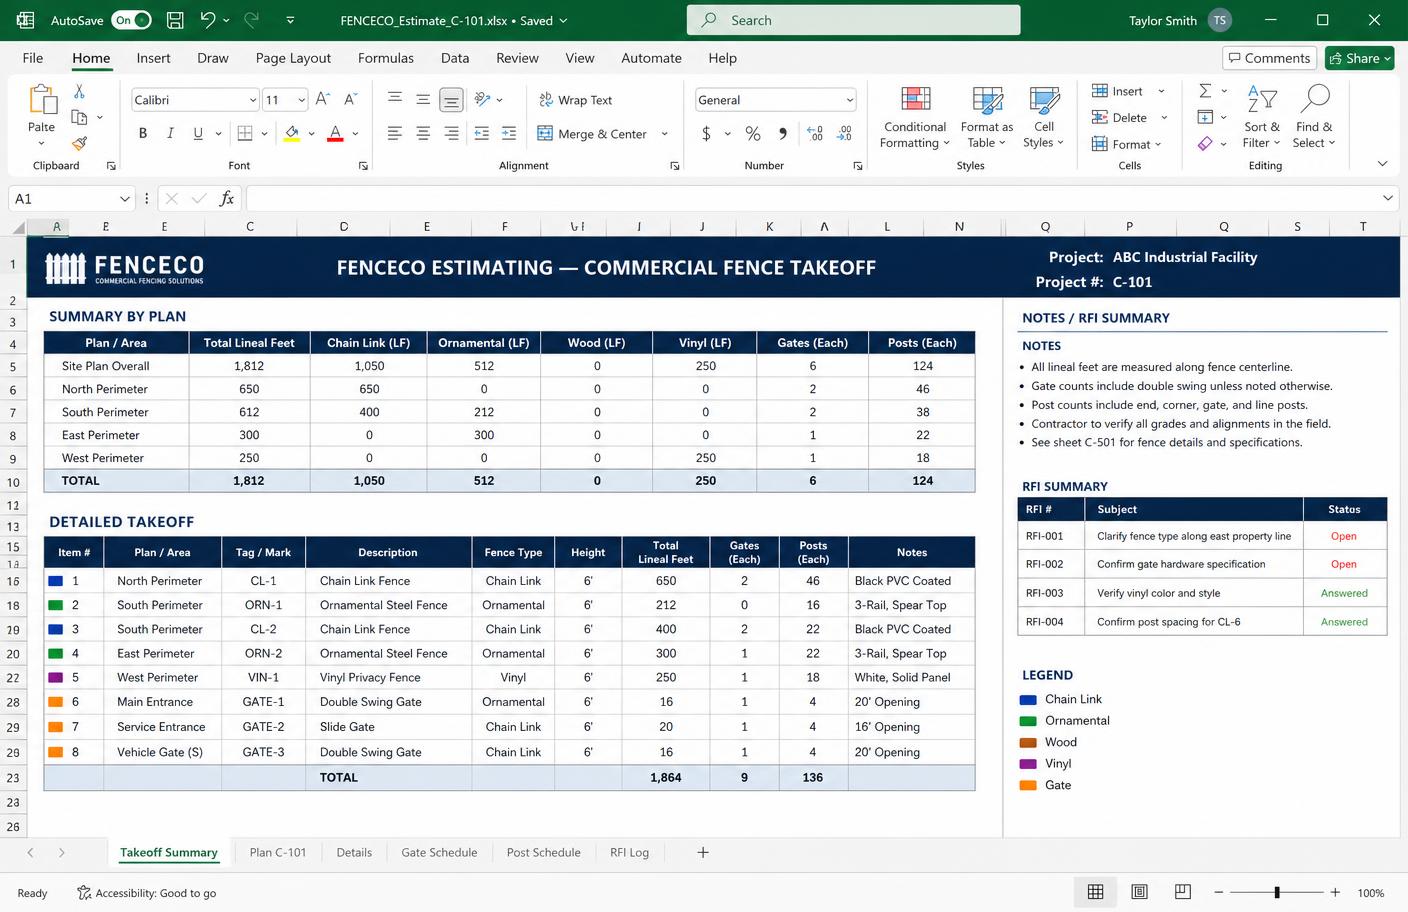This screenshot has height=912, width=1408.
Task: Click the Paste clipboard icon
Action: pos(42,100)
